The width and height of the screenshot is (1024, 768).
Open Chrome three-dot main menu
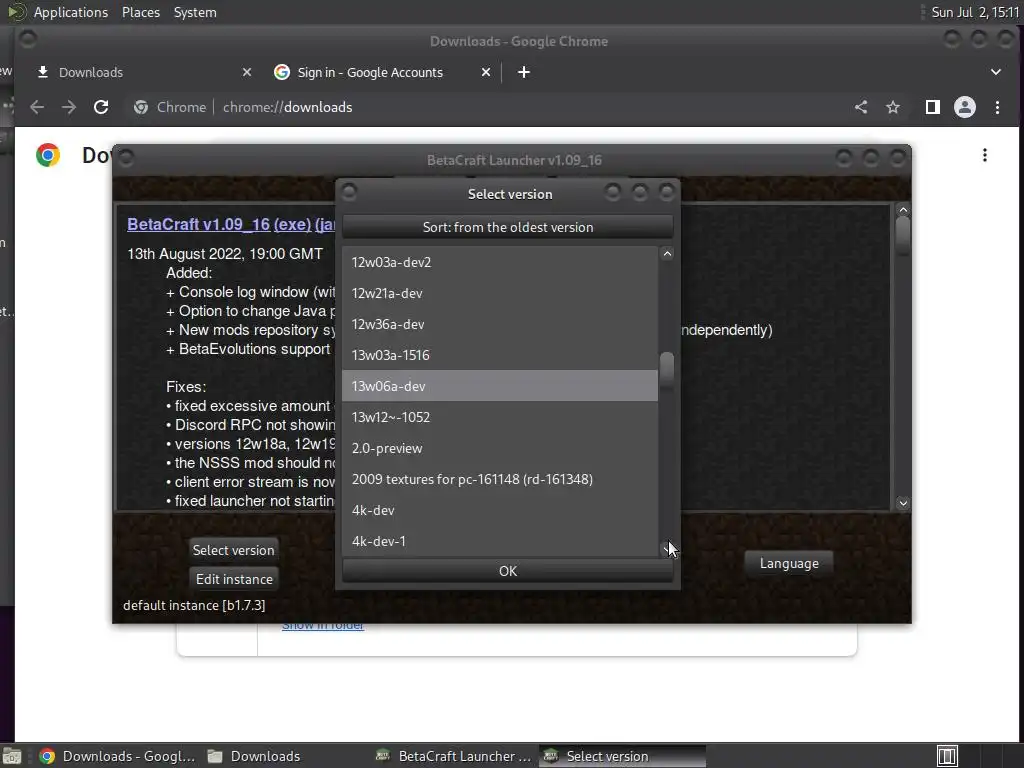[997, 107]
